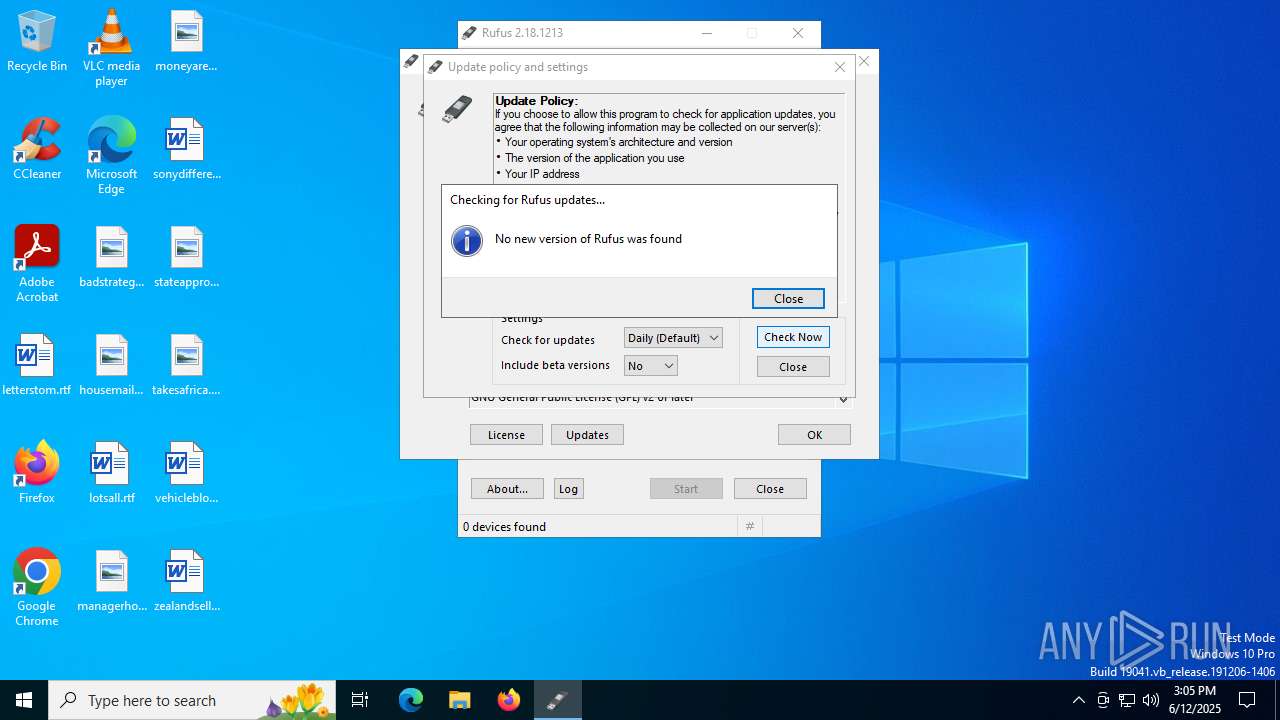Select the lotsall.rtf file

[111, 474]
